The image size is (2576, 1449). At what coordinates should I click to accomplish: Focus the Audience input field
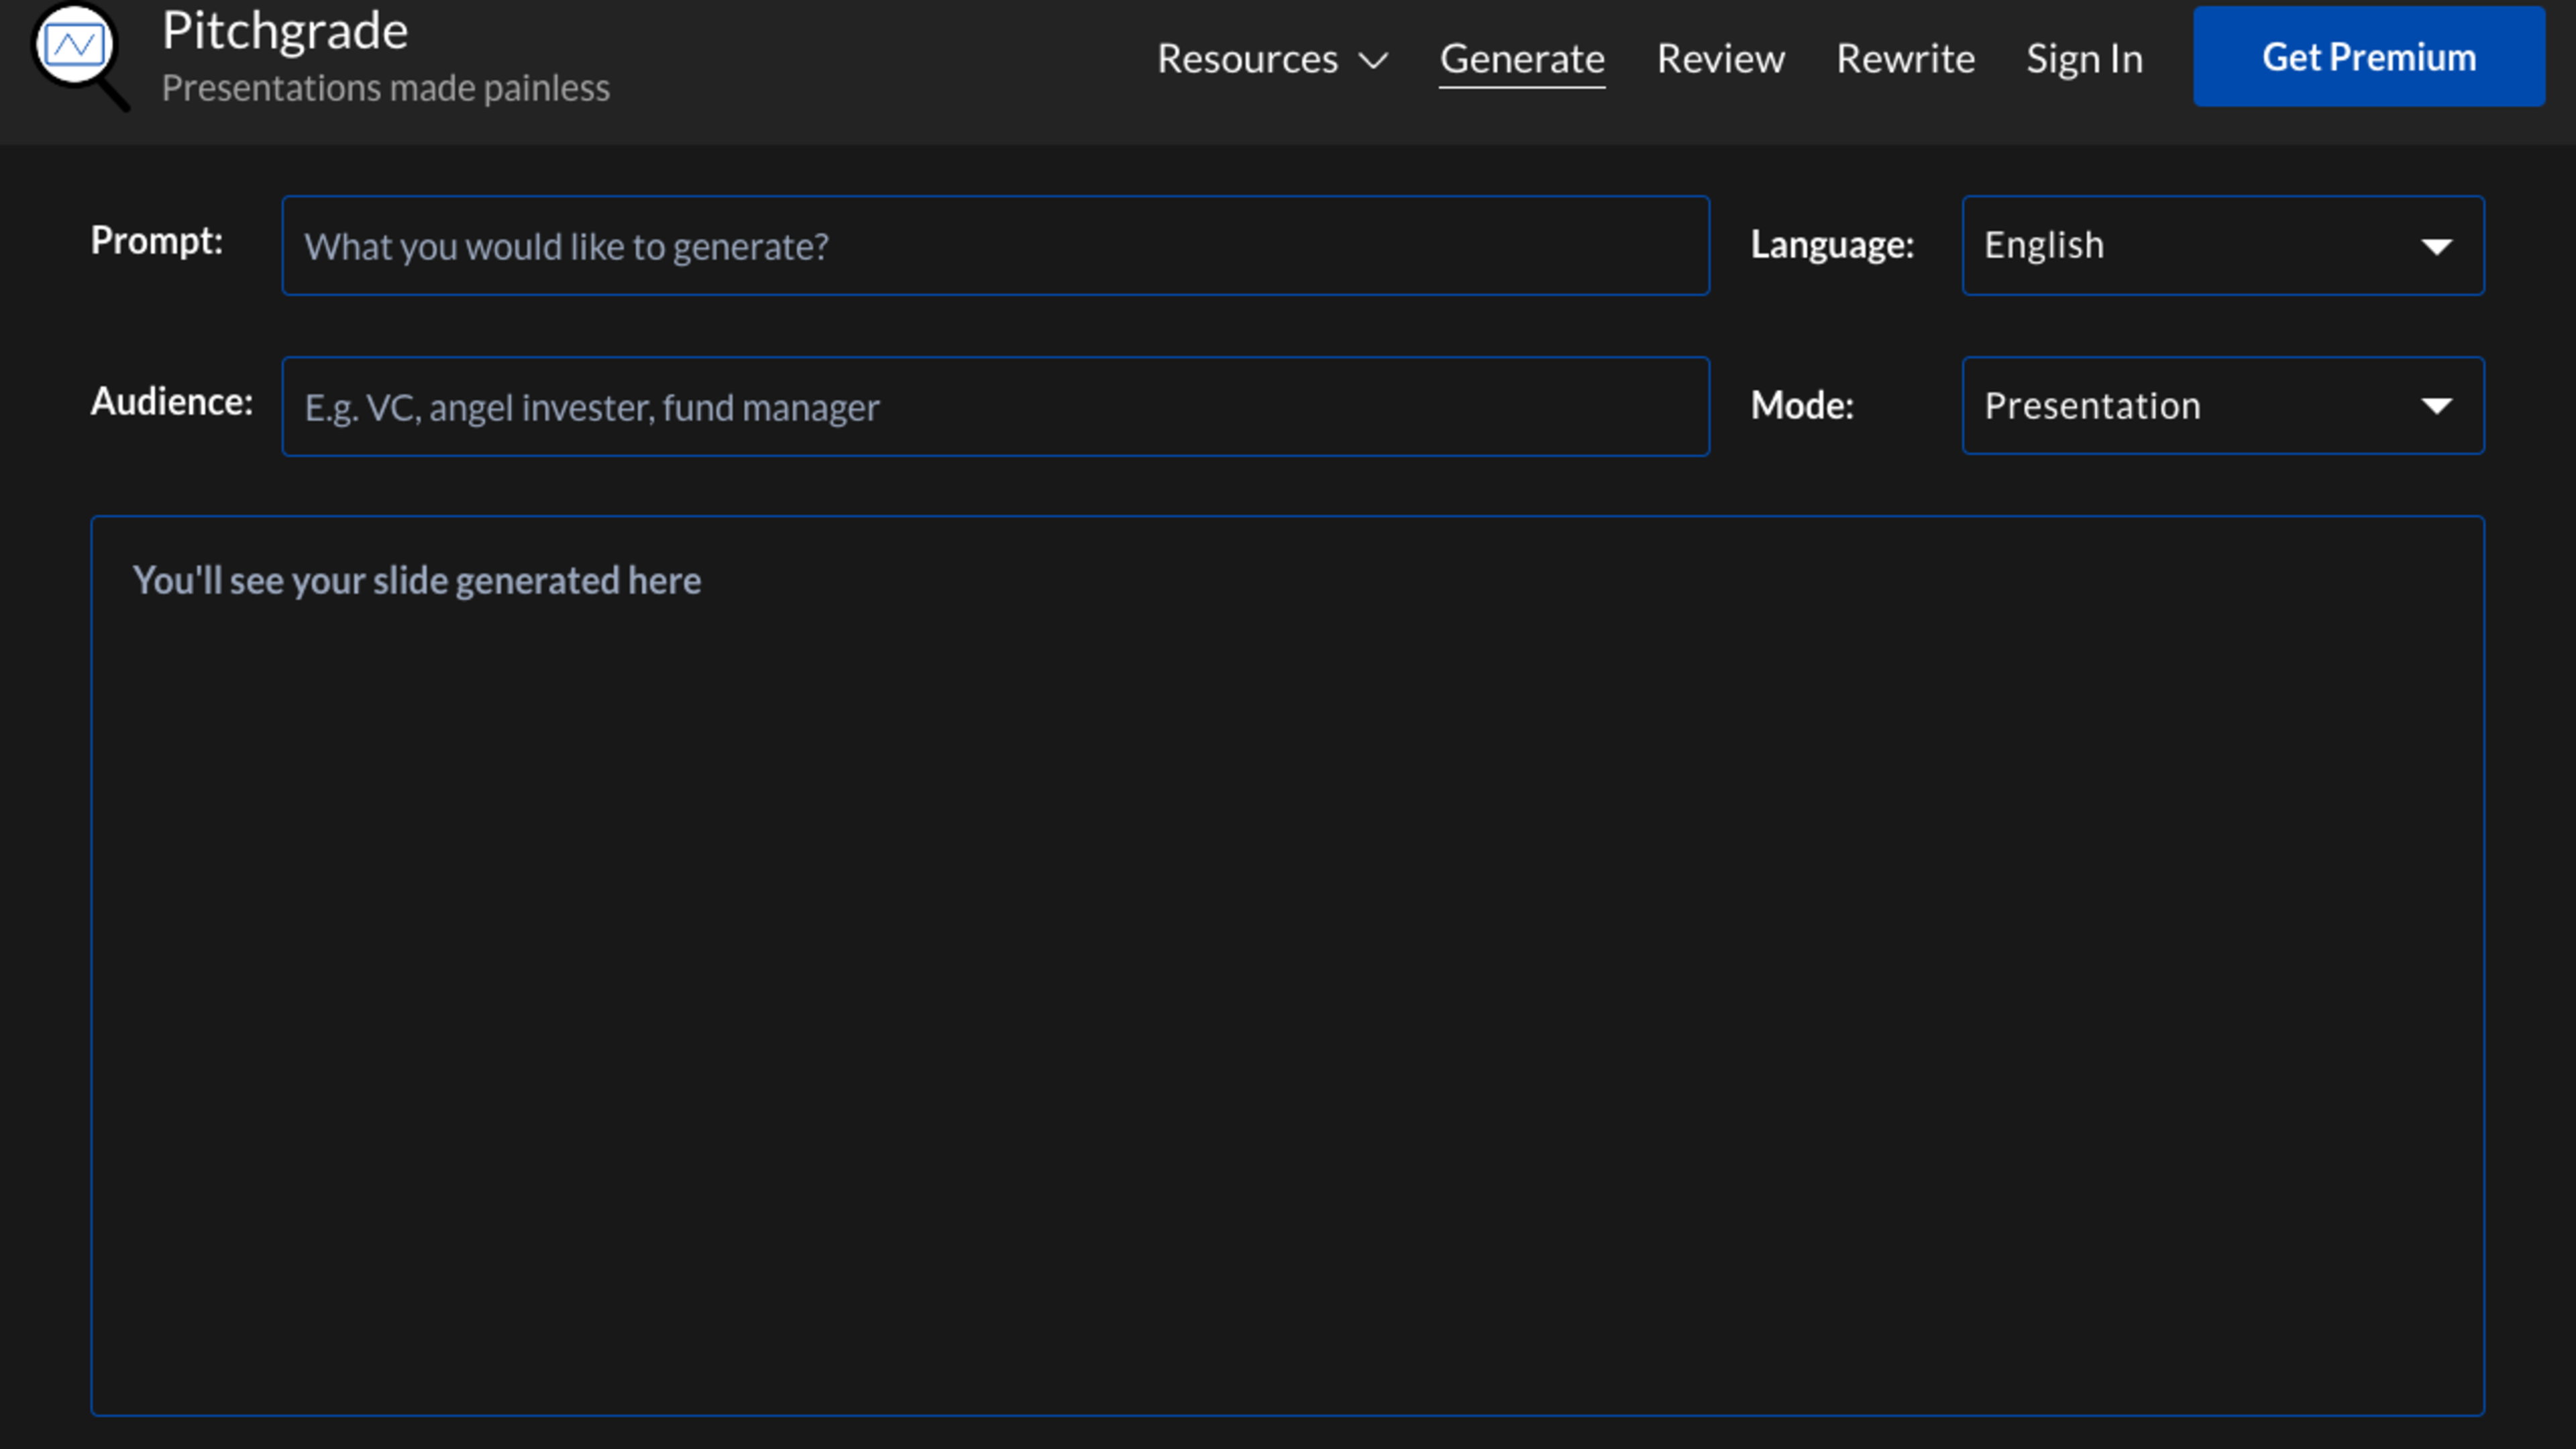995,407
